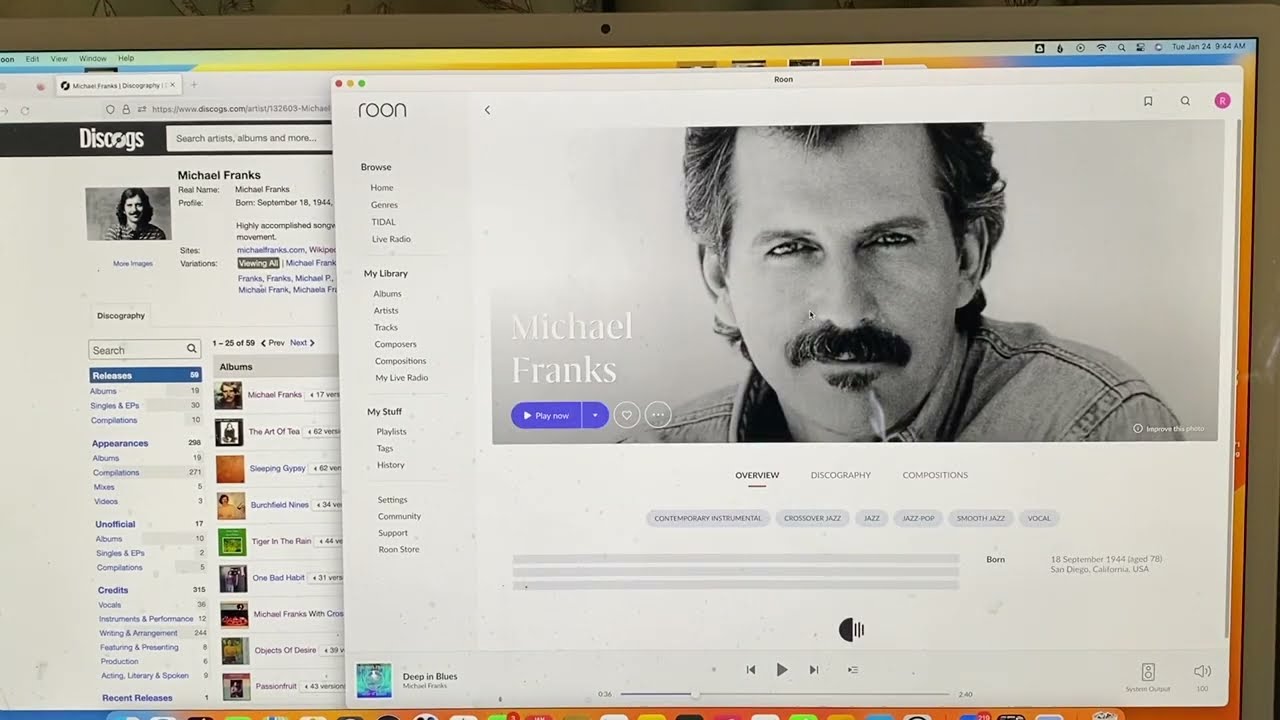Viewport: 1280px width, 720px height.
Task: Open Tags under My Stuff
Action: click(385, 449)
